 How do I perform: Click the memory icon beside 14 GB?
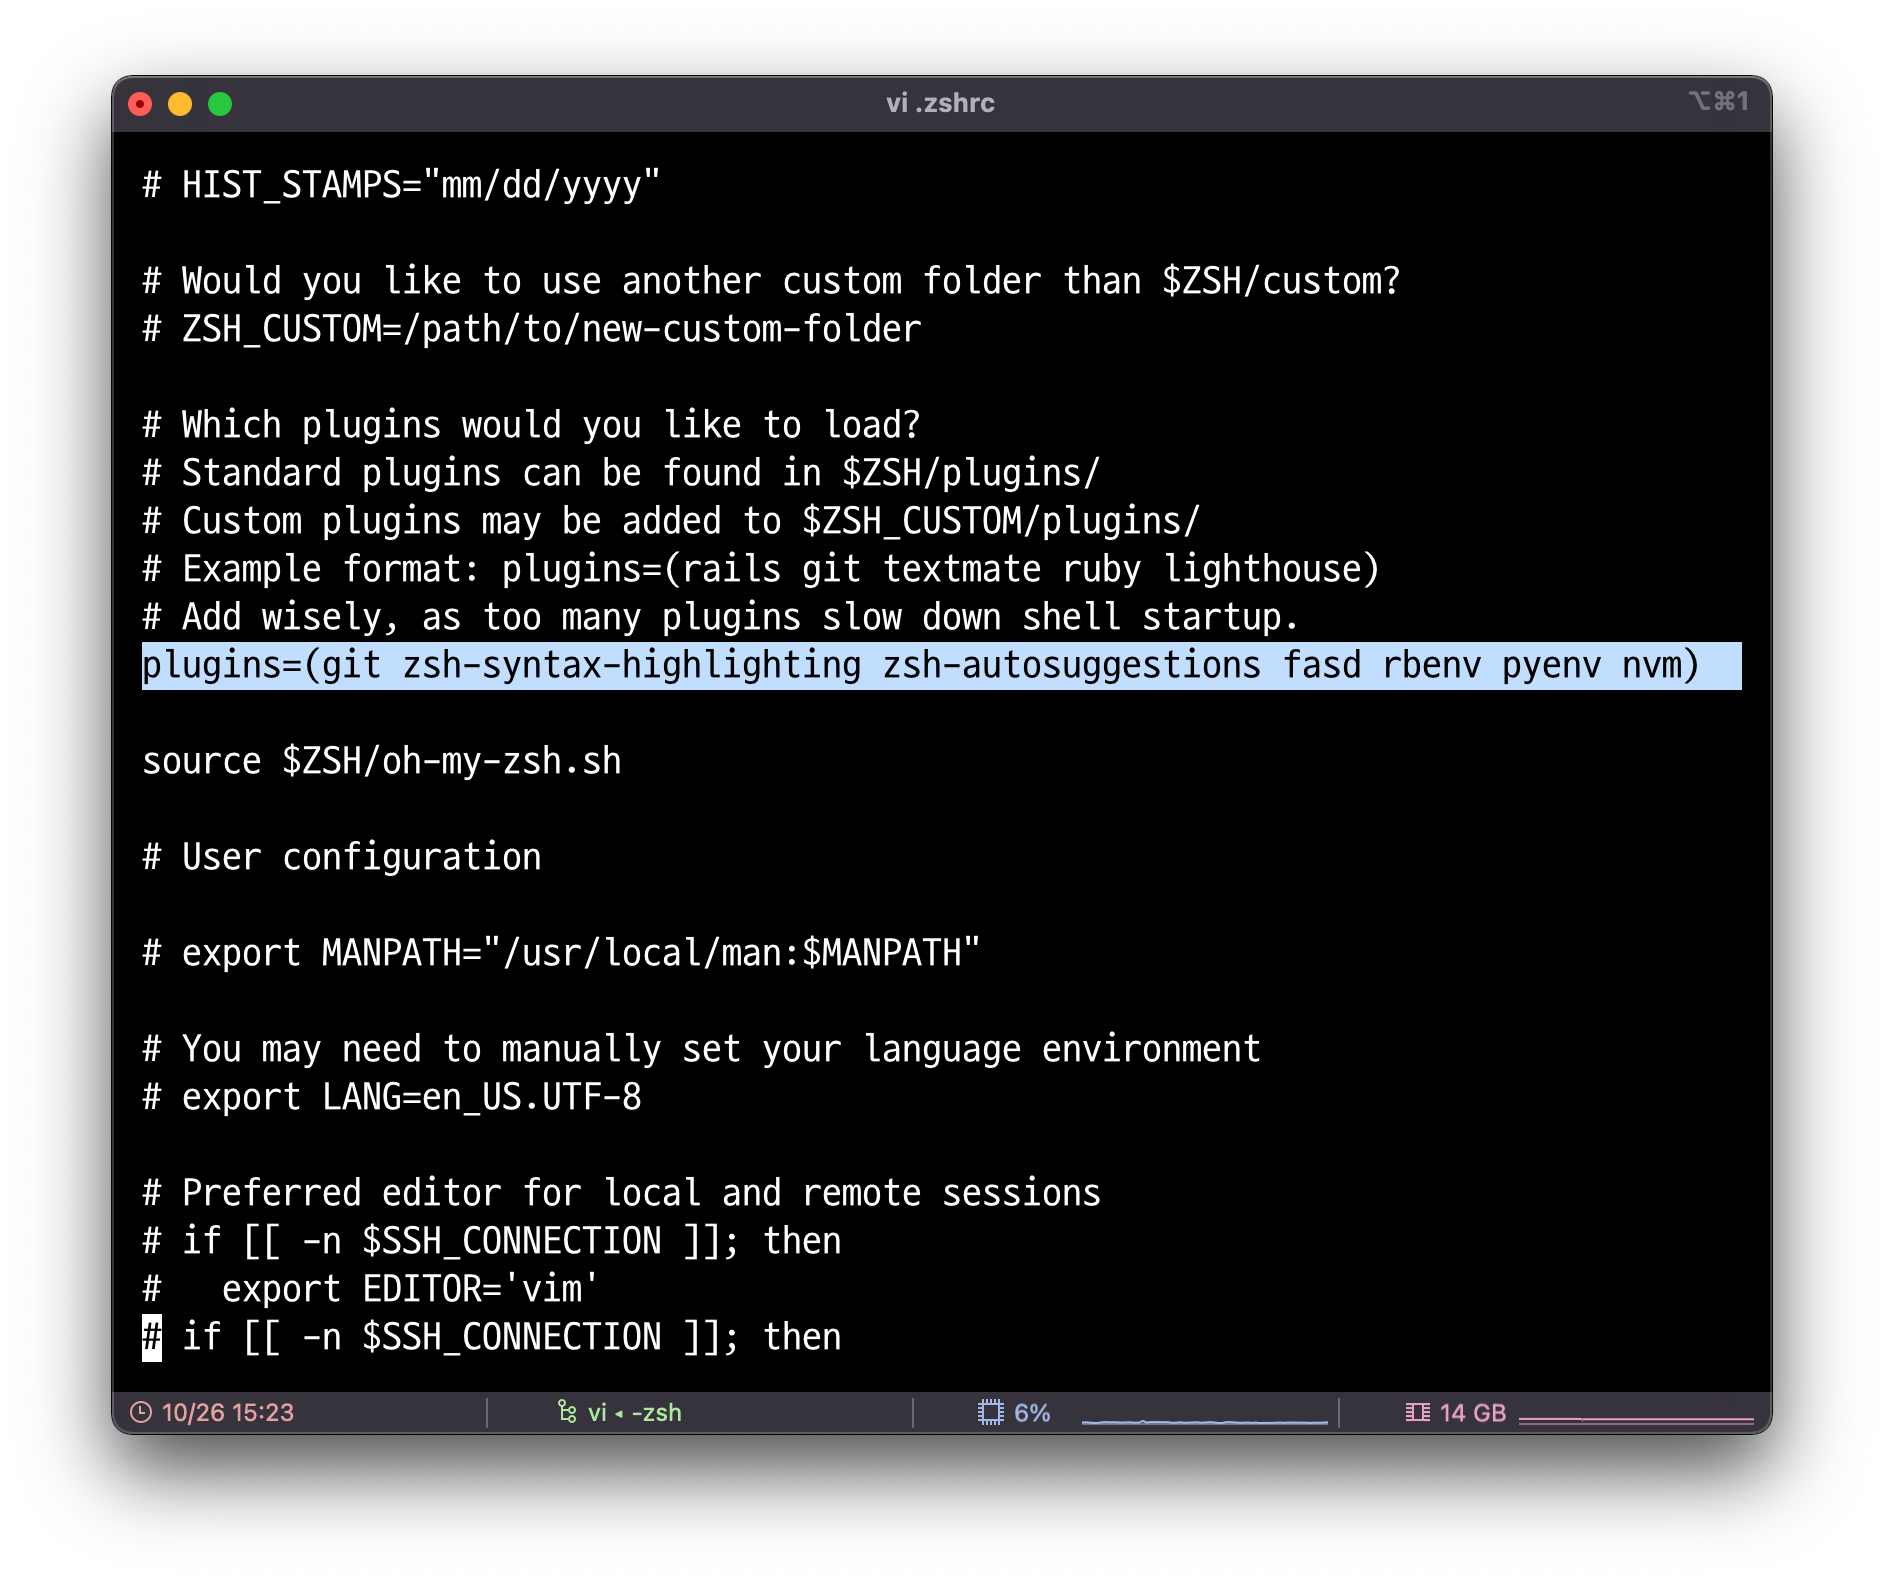pos(1417,1412)
